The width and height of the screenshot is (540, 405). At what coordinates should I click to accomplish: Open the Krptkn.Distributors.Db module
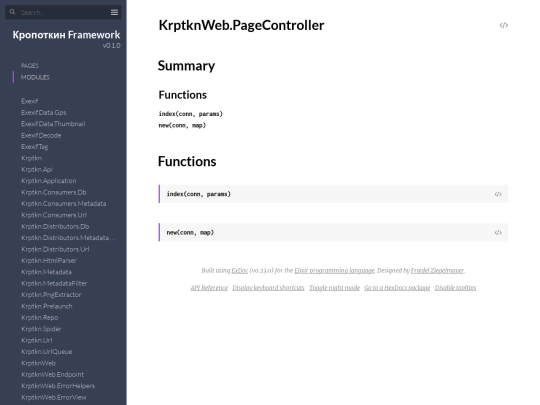(x=55, y=226)
